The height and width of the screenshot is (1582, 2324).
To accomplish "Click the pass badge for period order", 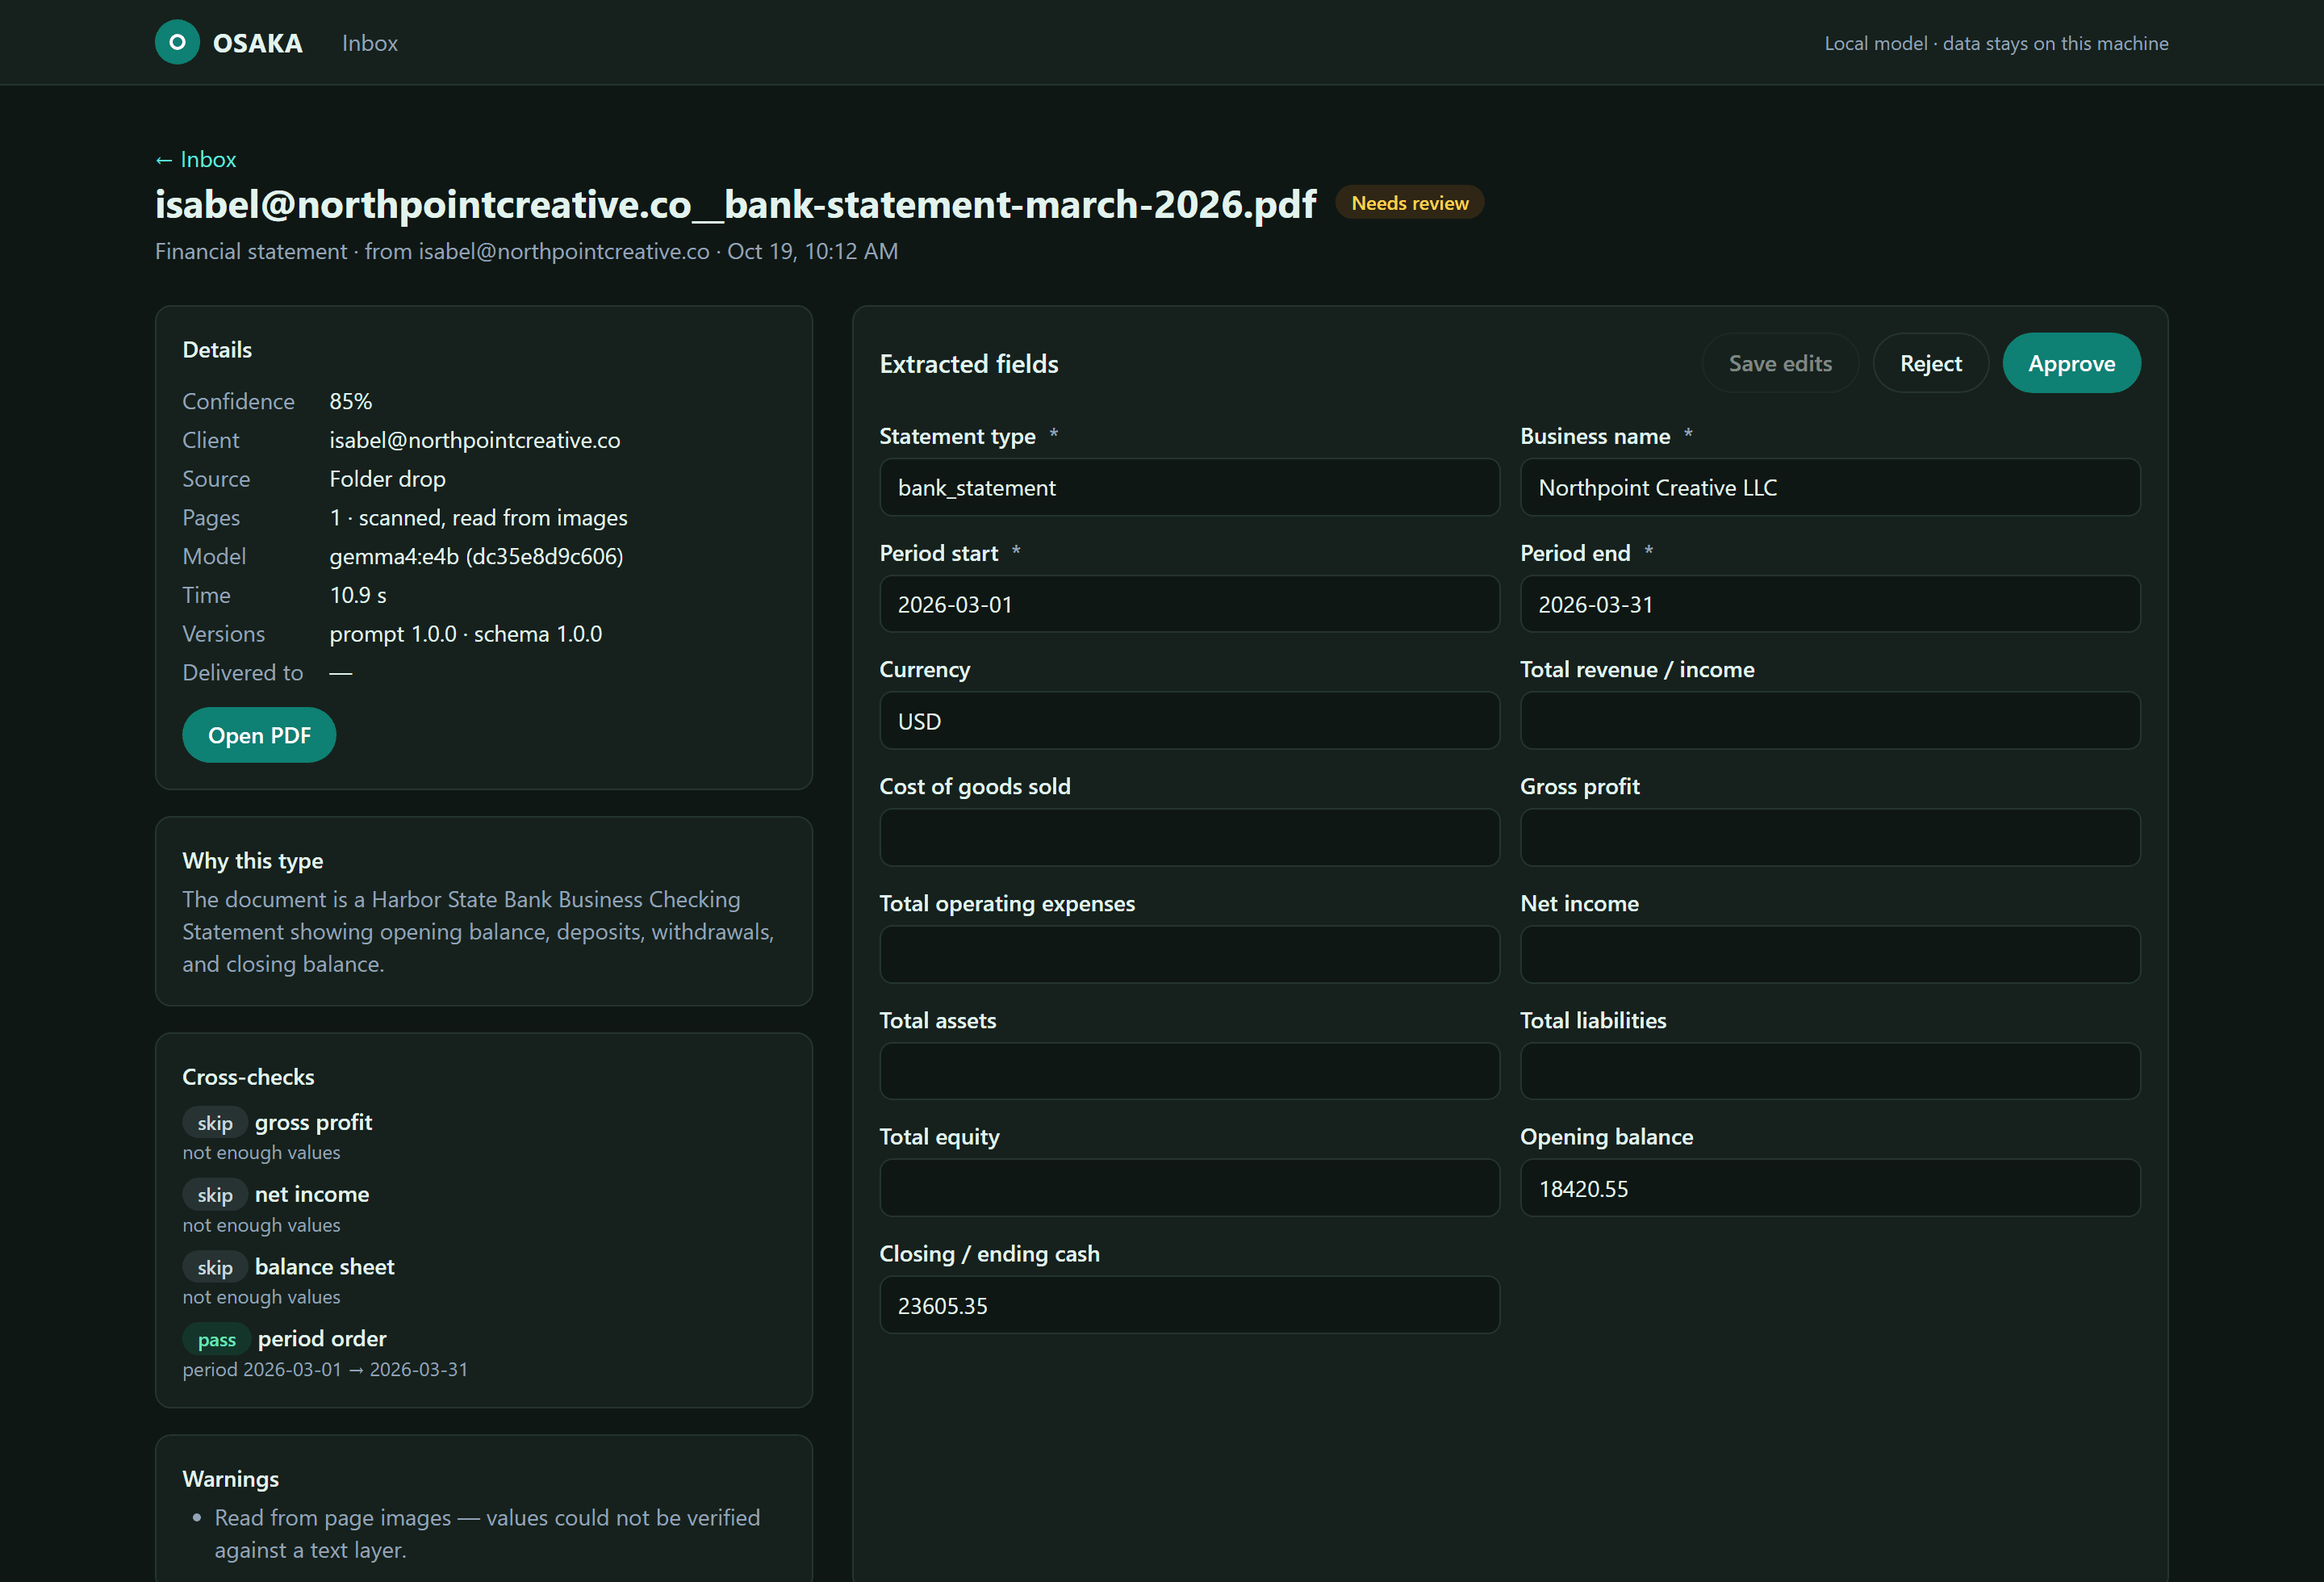I will pyautogui.click(x=216, y=1339).
